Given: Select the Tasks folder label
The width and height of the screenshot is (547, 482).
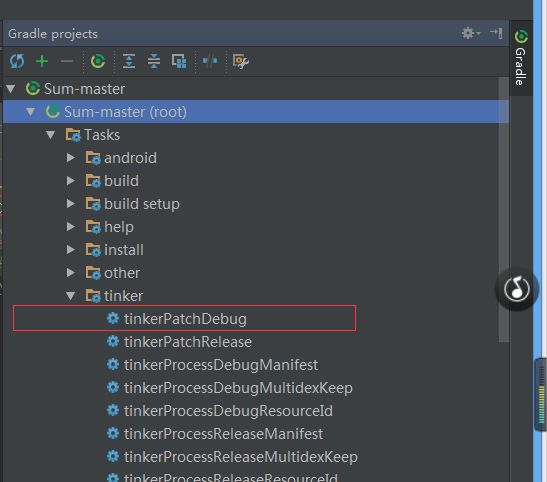Looking at the screenshot, I should click(102, 135).
